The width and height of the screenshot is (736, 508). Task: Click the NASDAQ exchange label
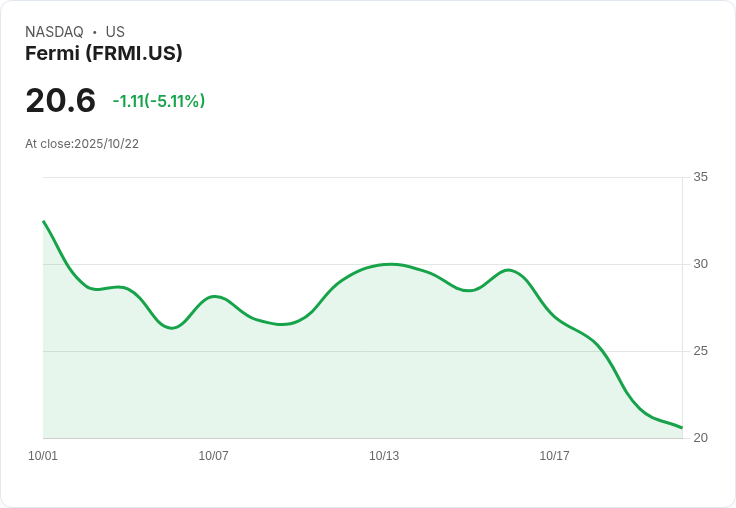coord(54,32)
